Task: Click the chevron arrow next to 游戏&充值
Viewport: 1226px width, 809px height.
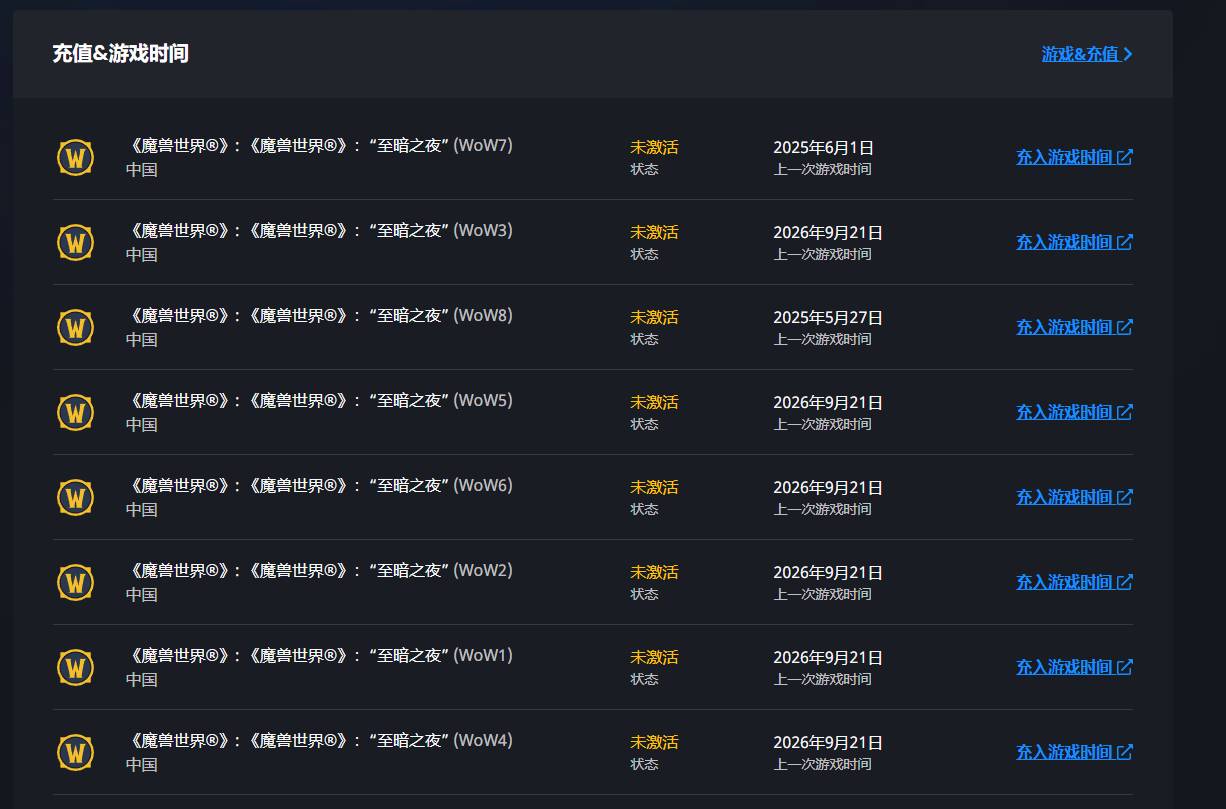Action: tap(1128, 54)
